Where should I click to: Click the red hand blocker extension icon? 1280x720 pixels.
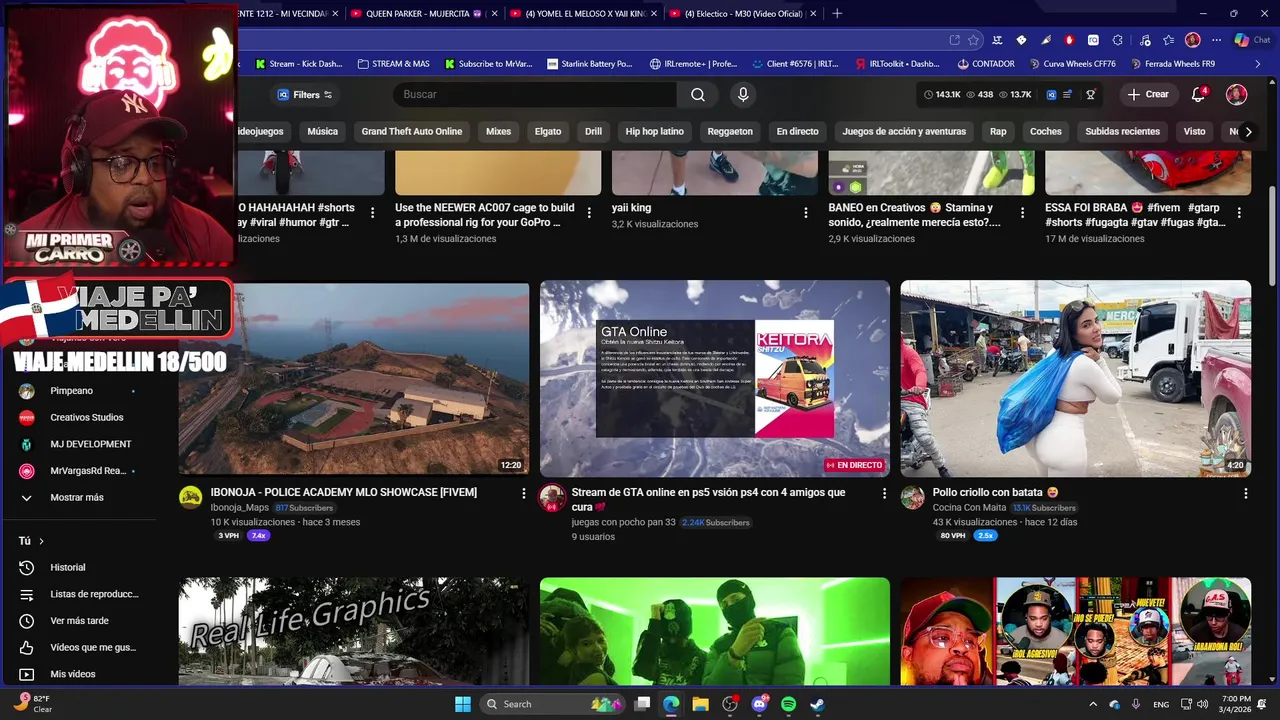pyautogui.click(x=1069, y=40)
